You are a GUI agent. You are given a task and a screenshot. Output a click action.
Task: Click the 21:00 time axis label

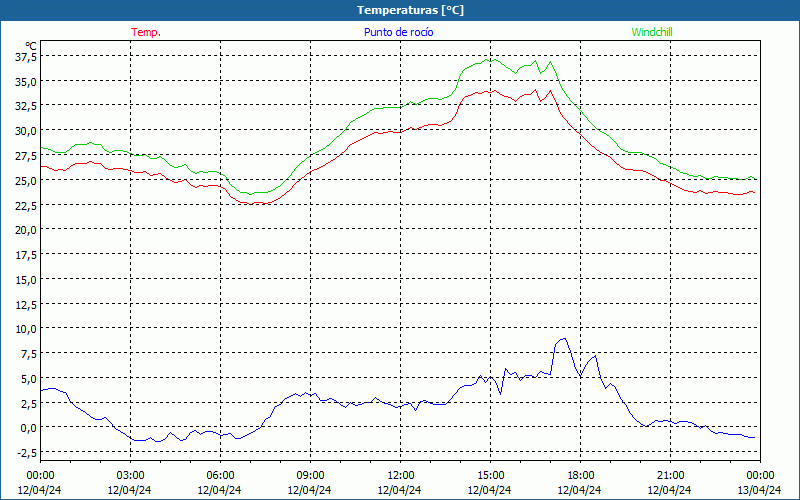point(670,476)
